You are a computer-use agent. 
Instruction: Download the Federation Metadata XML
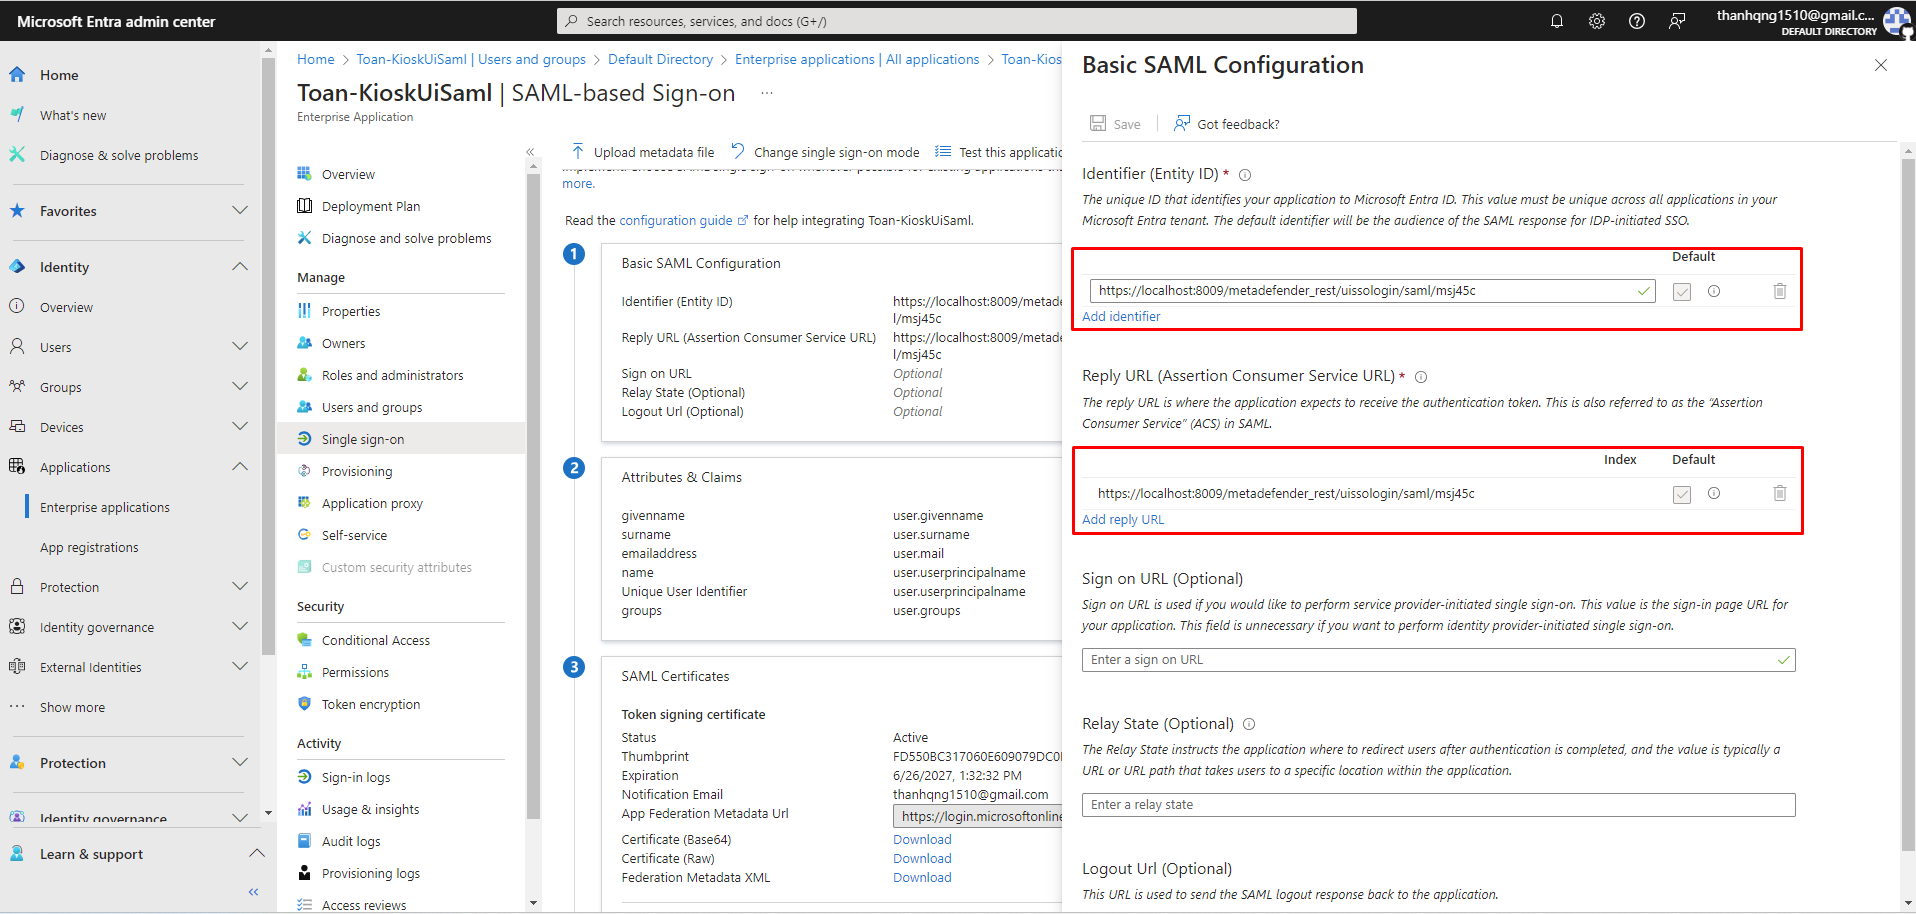click(922, 877)
